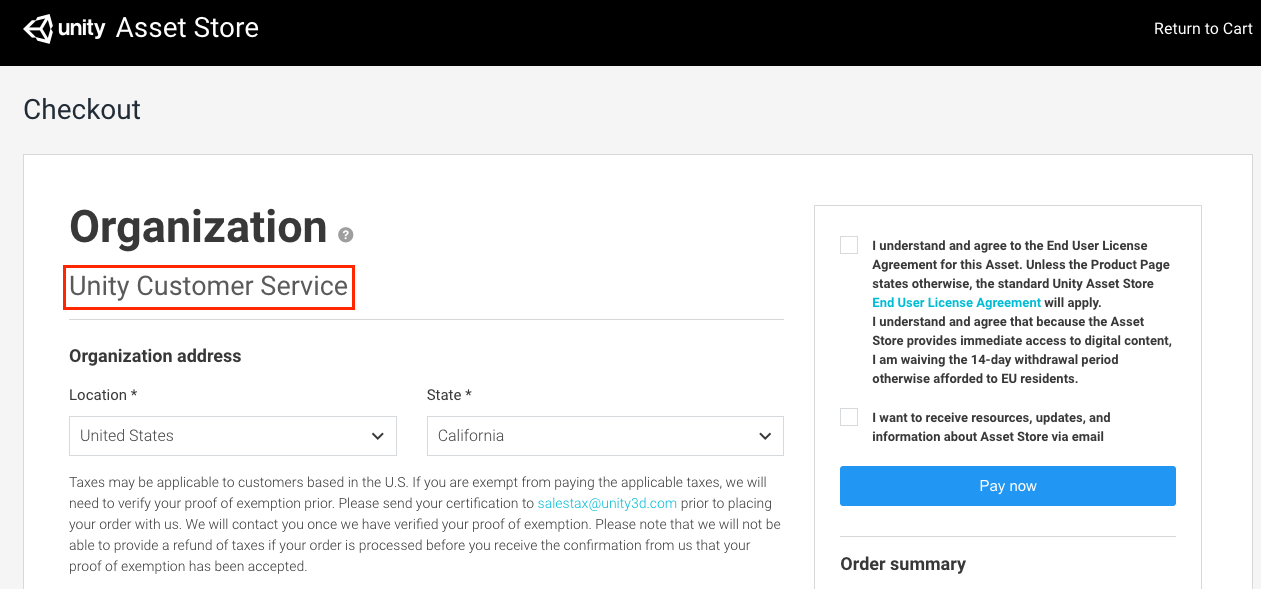This screenshot has height=589, width=1261.
Task: Click the salestax@unity3d.com email link
Action: pos(607,503)
